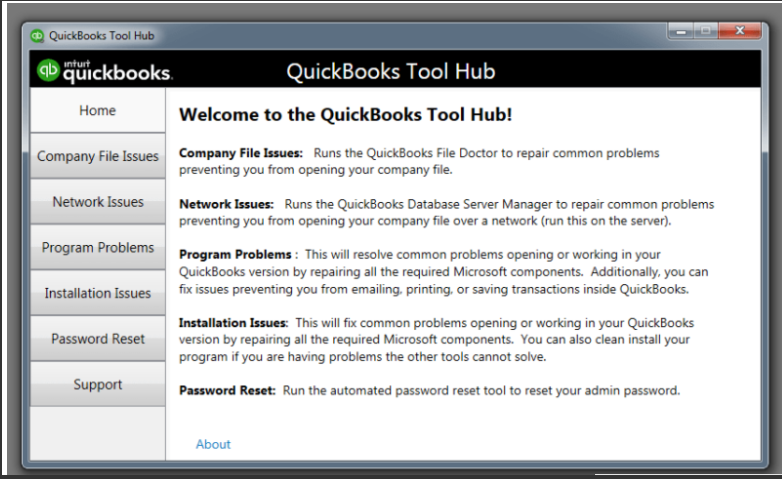Open the Home tab in sidebar
This screenshot has width=782, height=479.
(98, 110)
